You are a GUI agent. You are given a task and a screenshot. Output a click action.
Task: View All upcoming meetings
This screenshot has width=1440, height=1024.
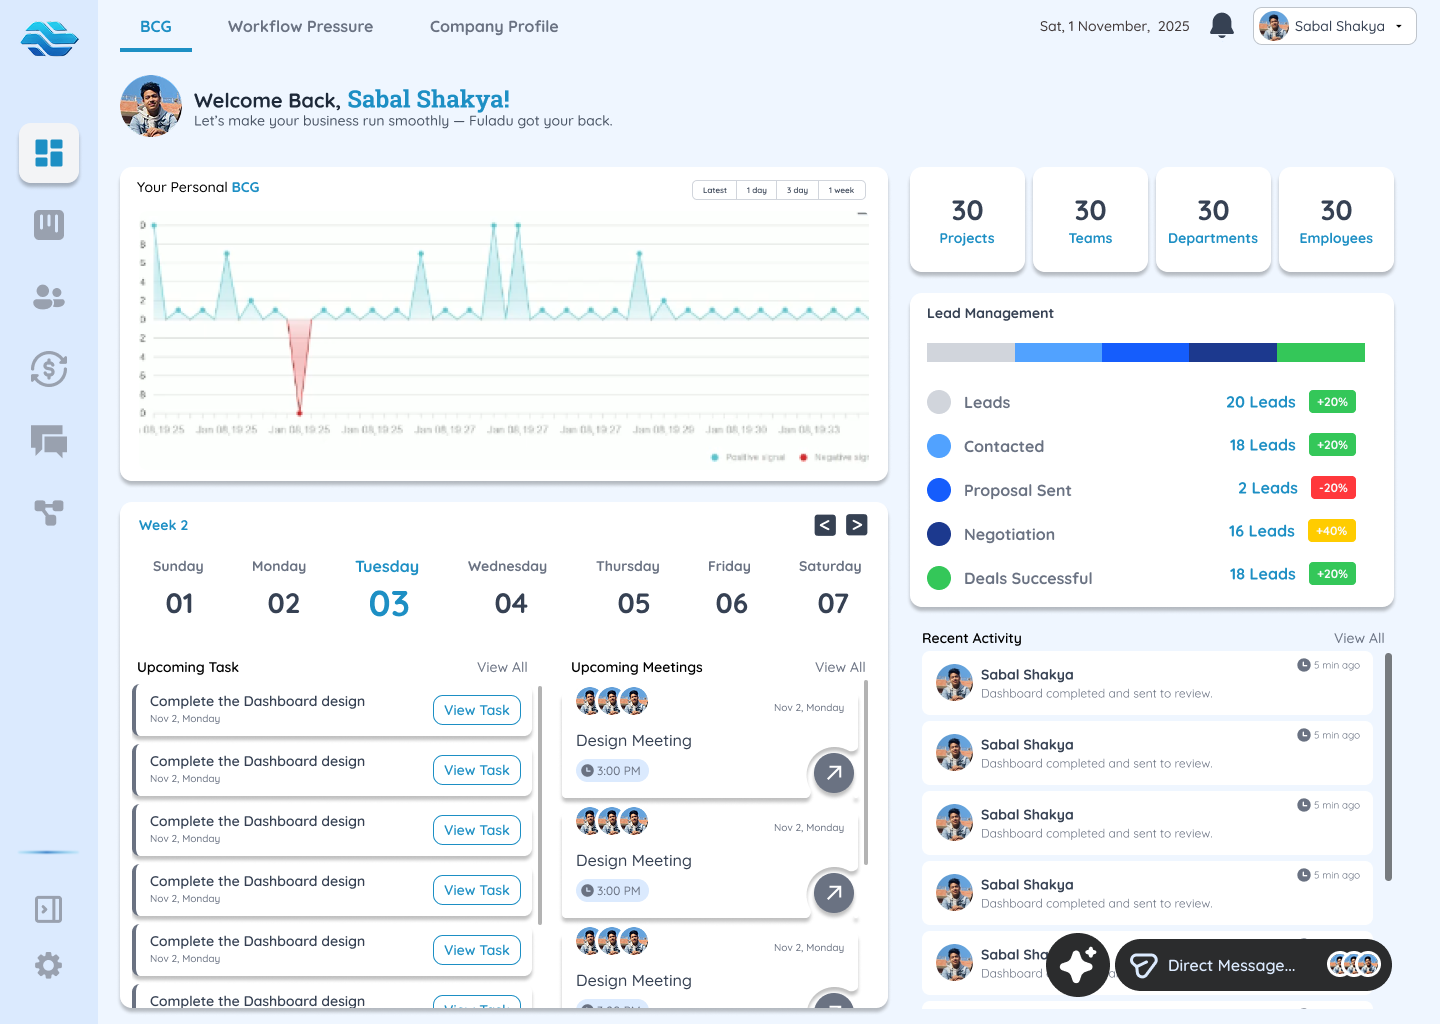(x=840, y=667)
